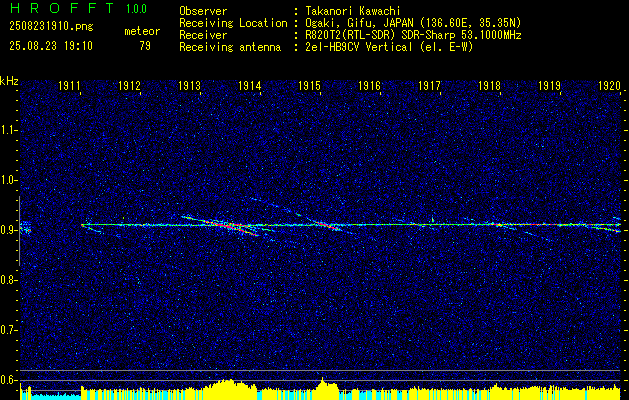Image resolution: width=629 pixels, height=400 pixels.
Task: Click the 1919 time marker
Action: pos(550,85)
